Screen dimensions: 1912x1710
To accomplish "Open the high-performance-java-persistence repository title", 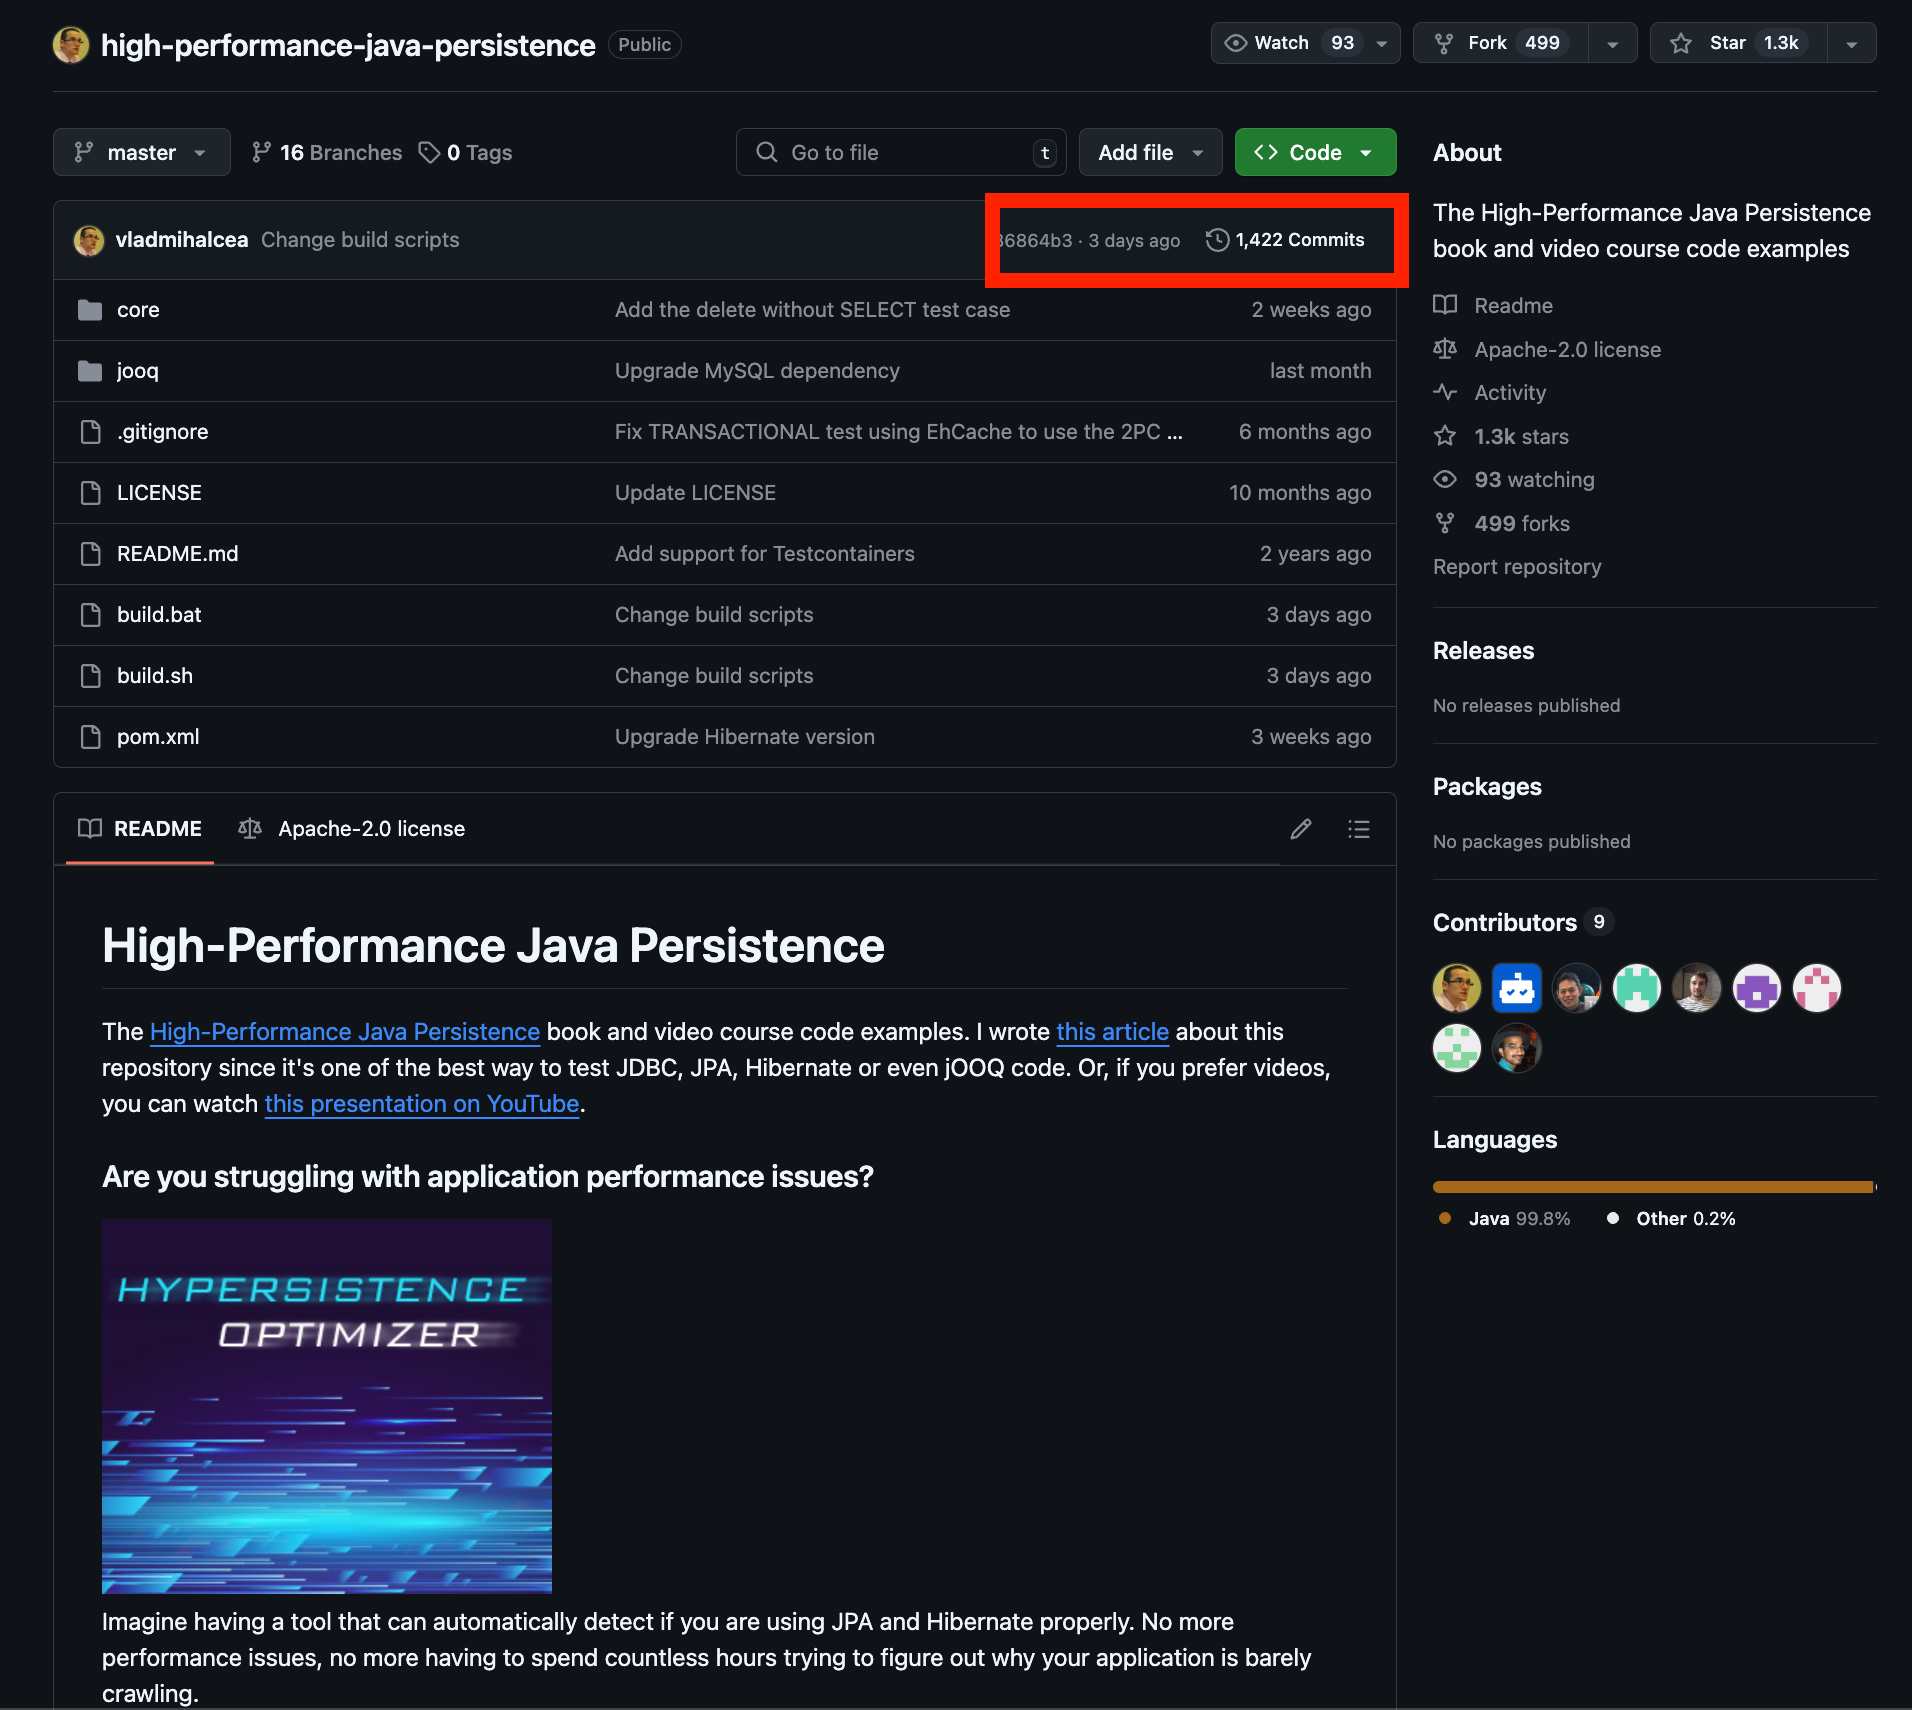I will (348, 45).
